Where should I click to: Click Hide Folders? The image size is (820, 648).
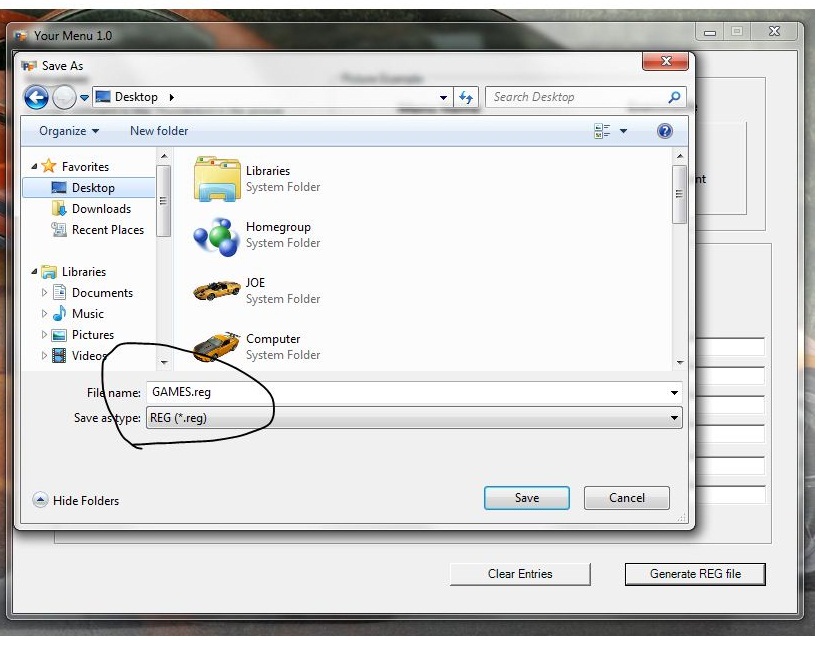[76, 501]
